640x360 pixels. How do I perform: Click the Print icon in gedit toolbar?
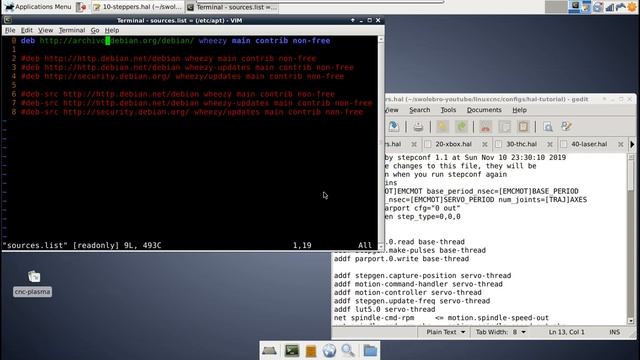click(x=418, y=127)
